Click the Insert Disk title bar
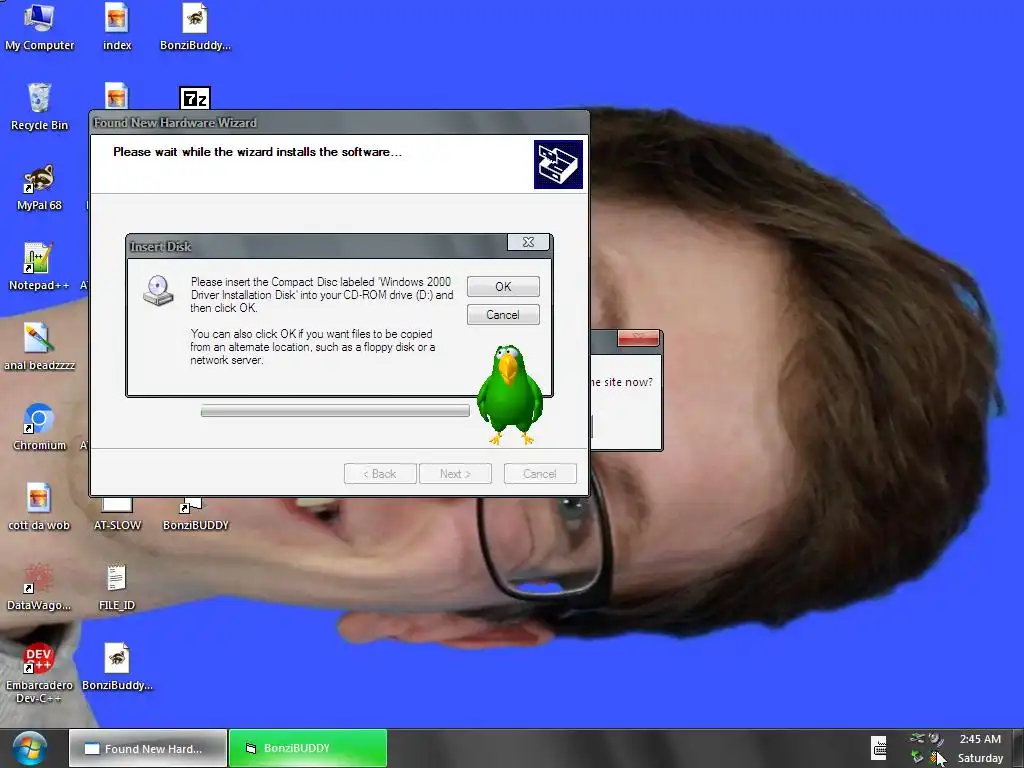Viewport: 1024px width, 768px height. coord(317,246)
